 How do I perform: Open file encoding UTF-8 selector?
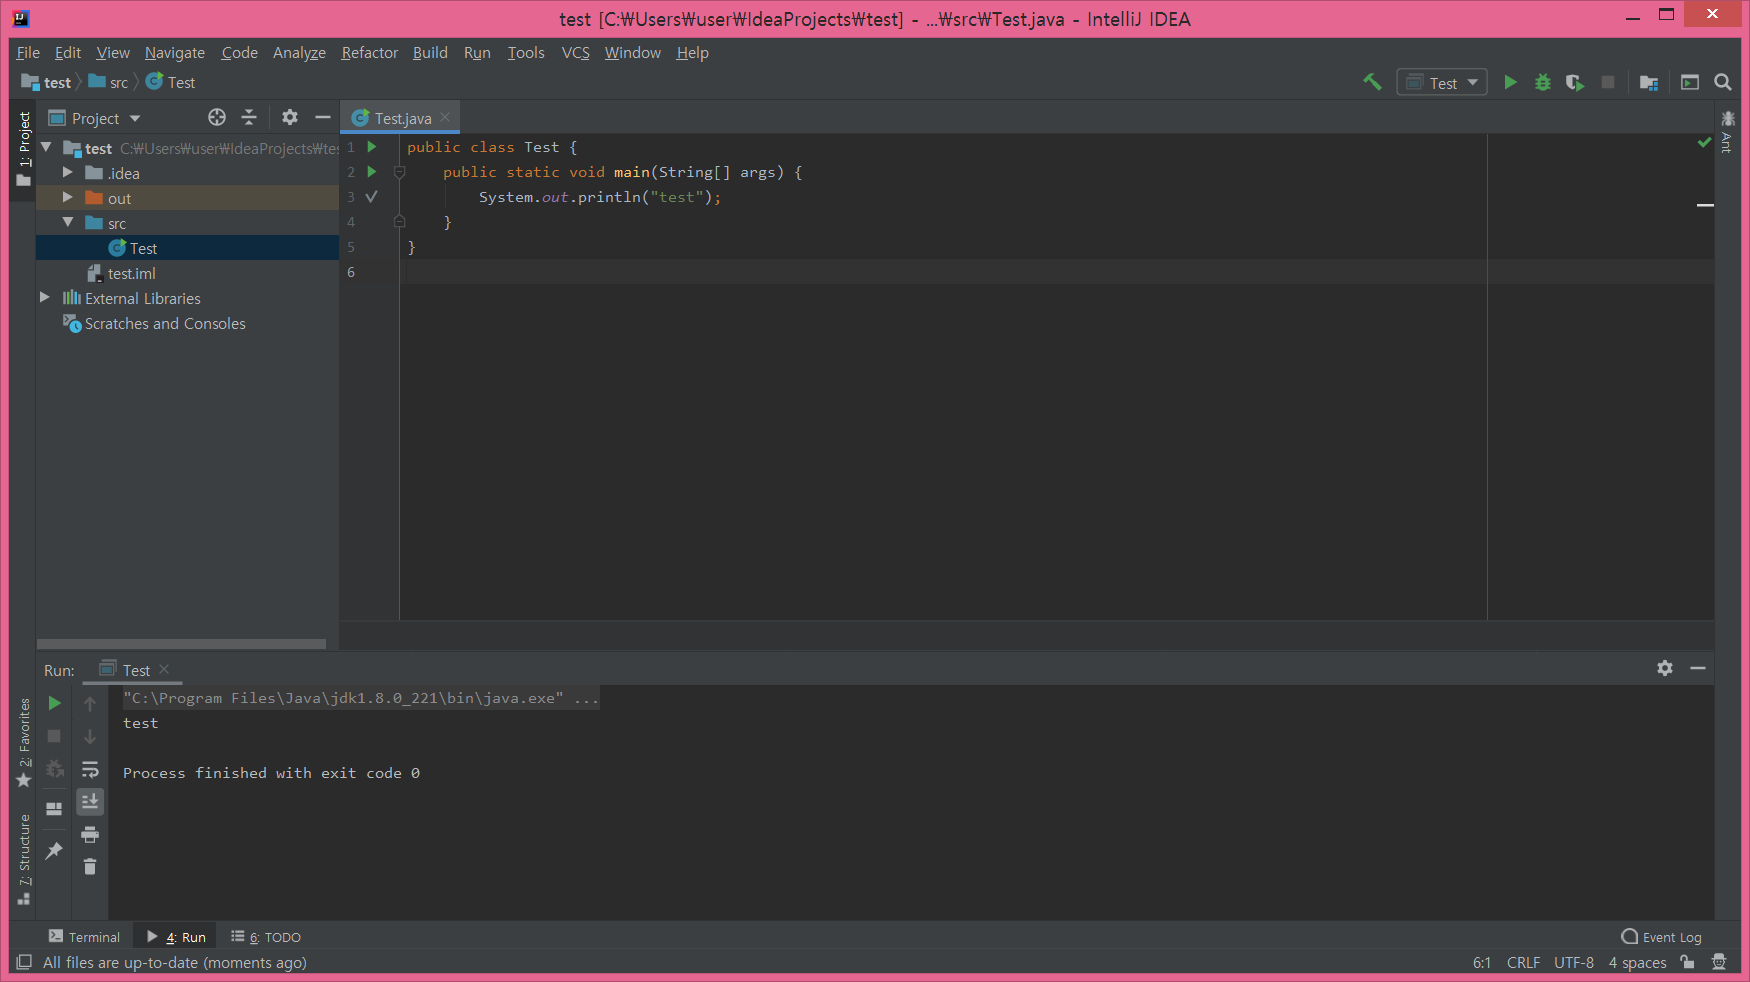pyautogui.click(x=1573, y=962)
